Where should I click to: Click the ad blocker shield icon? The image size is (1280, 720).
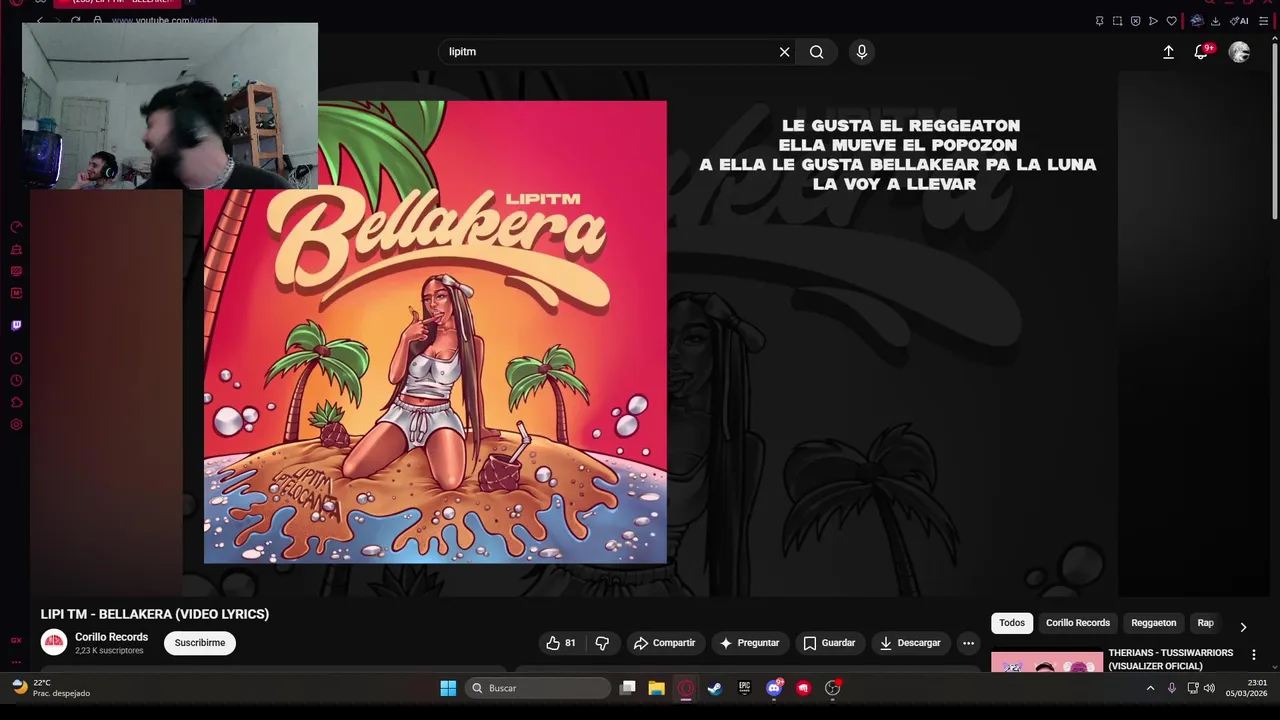pyautogui.click(x=1136, y=21)
